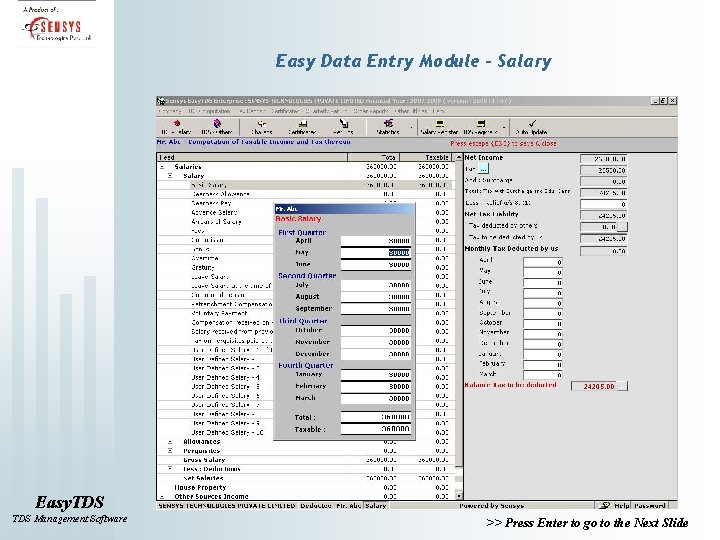The height and width of the screenshot is (540, 720).
Task: Open the TDS - Salary toolbar icon
Action: click(x=177, y=127)
